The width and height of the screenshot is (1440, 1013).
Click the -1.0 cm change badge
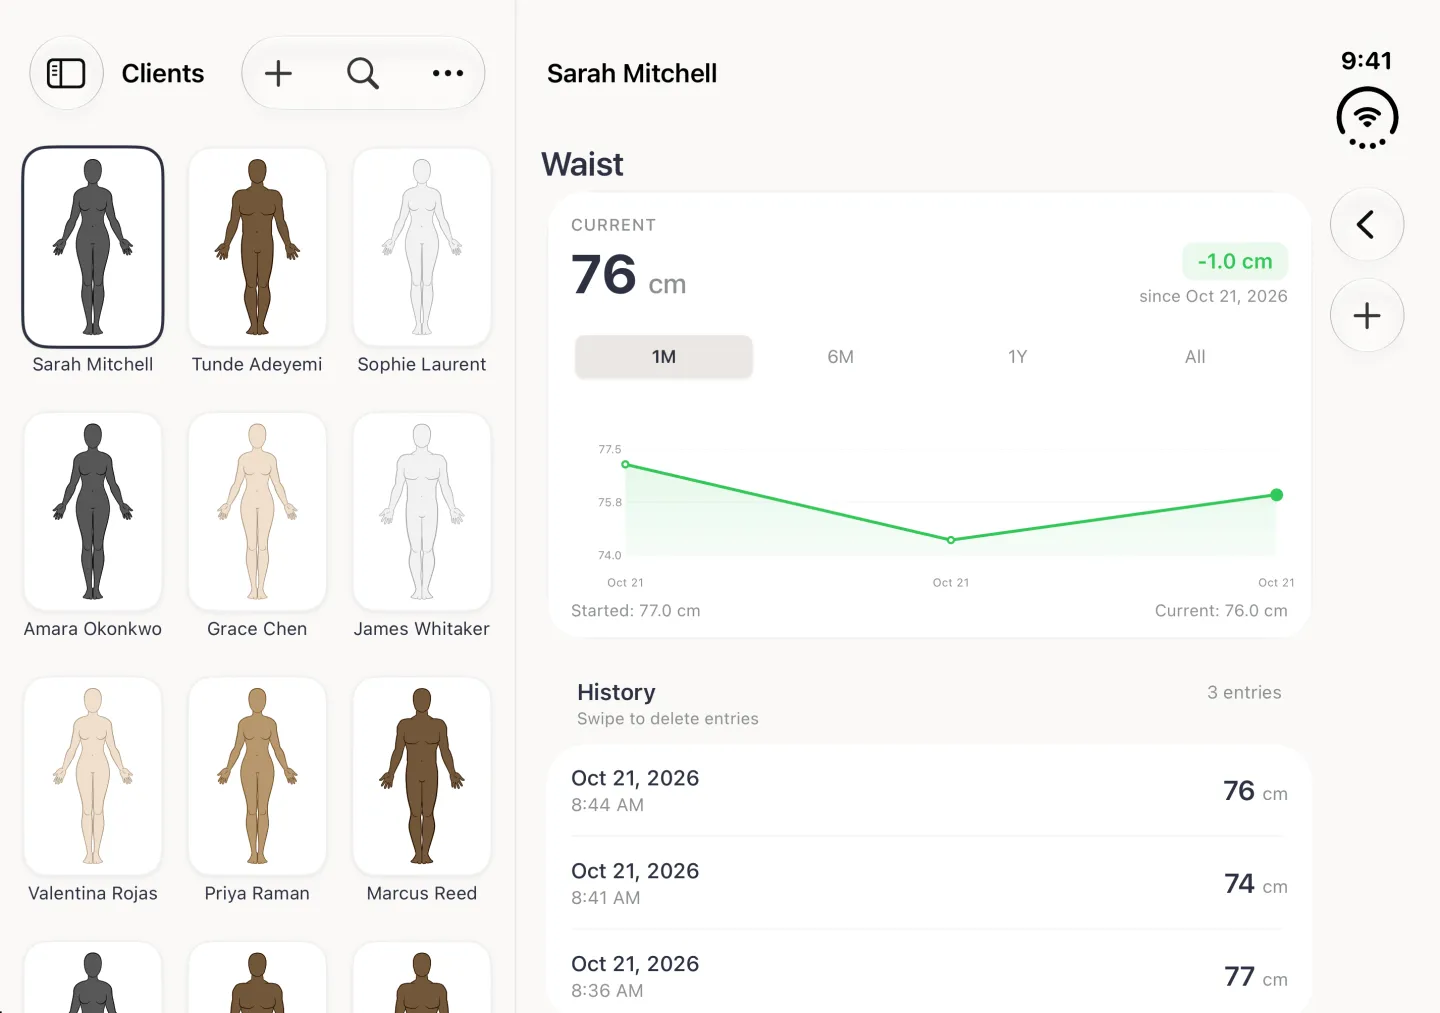pos(1235,261)
